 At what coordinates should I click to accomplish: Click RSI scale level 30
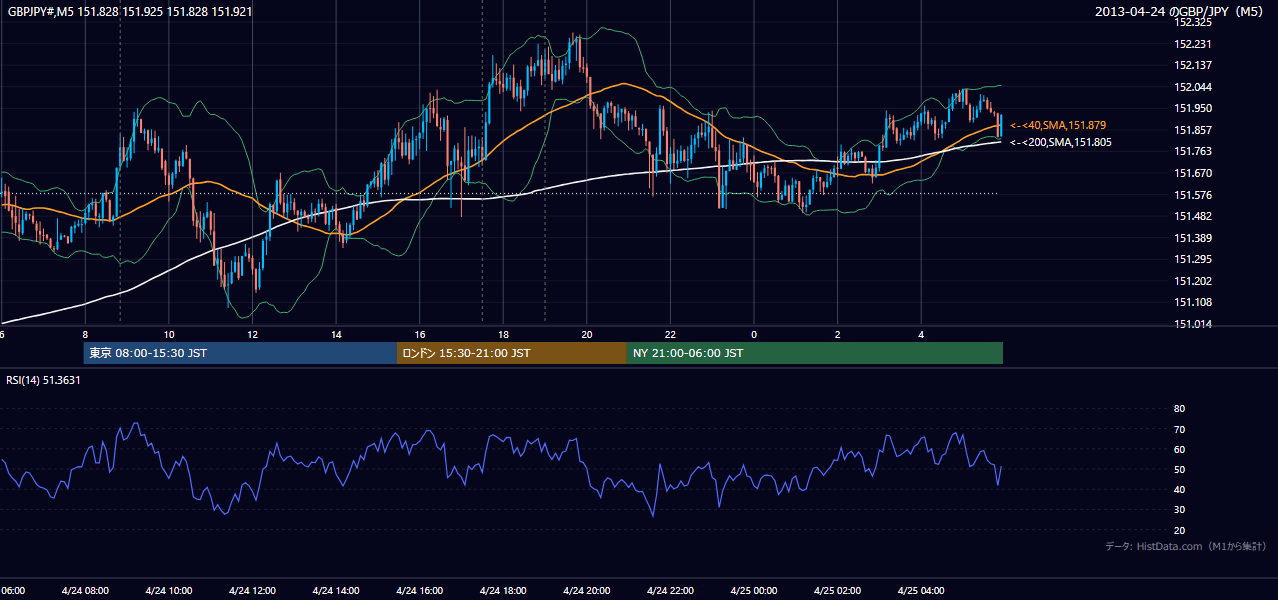click(x=1179, y=510)
